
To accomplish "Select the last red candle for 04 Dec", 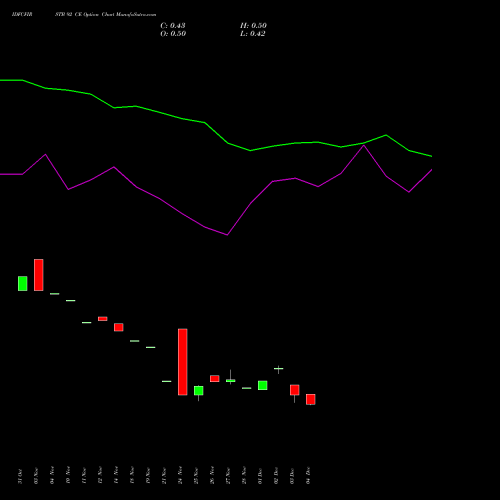I will pos(311,399).
